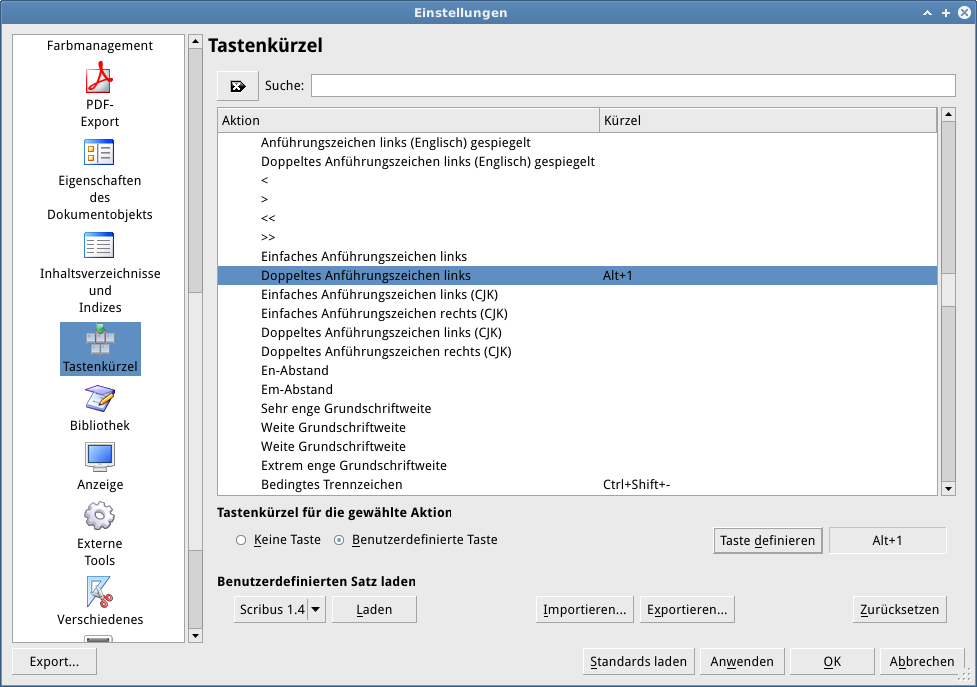Open the Verschiedenes scissors icon

pos(100,592)
